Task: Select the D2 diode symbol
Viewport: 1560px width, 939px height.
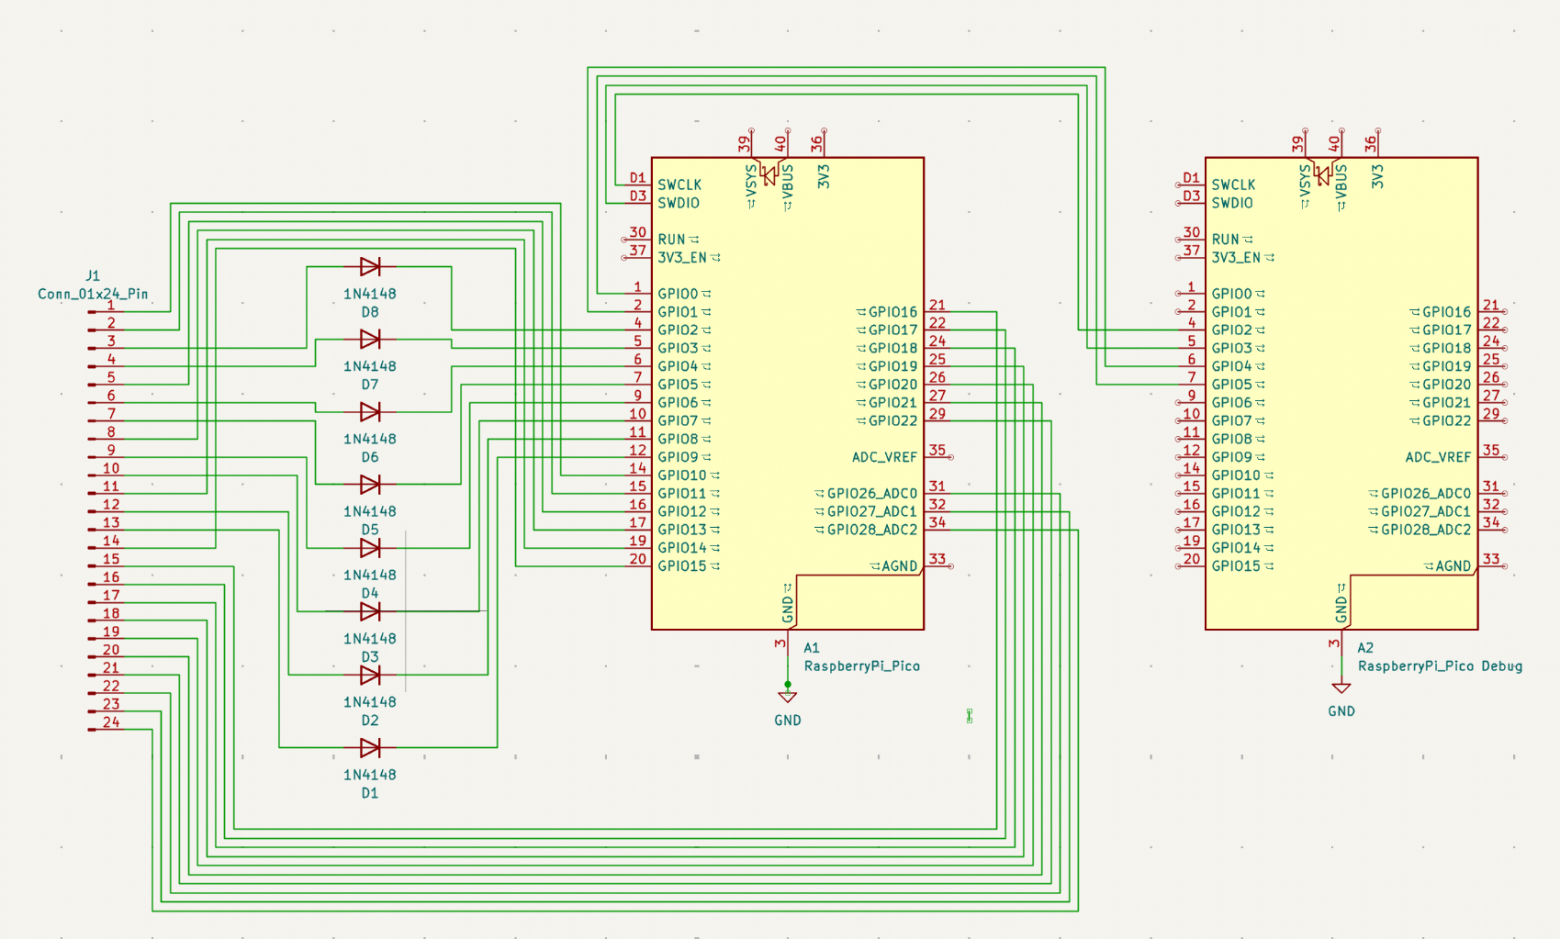Action: click(370, 675)
